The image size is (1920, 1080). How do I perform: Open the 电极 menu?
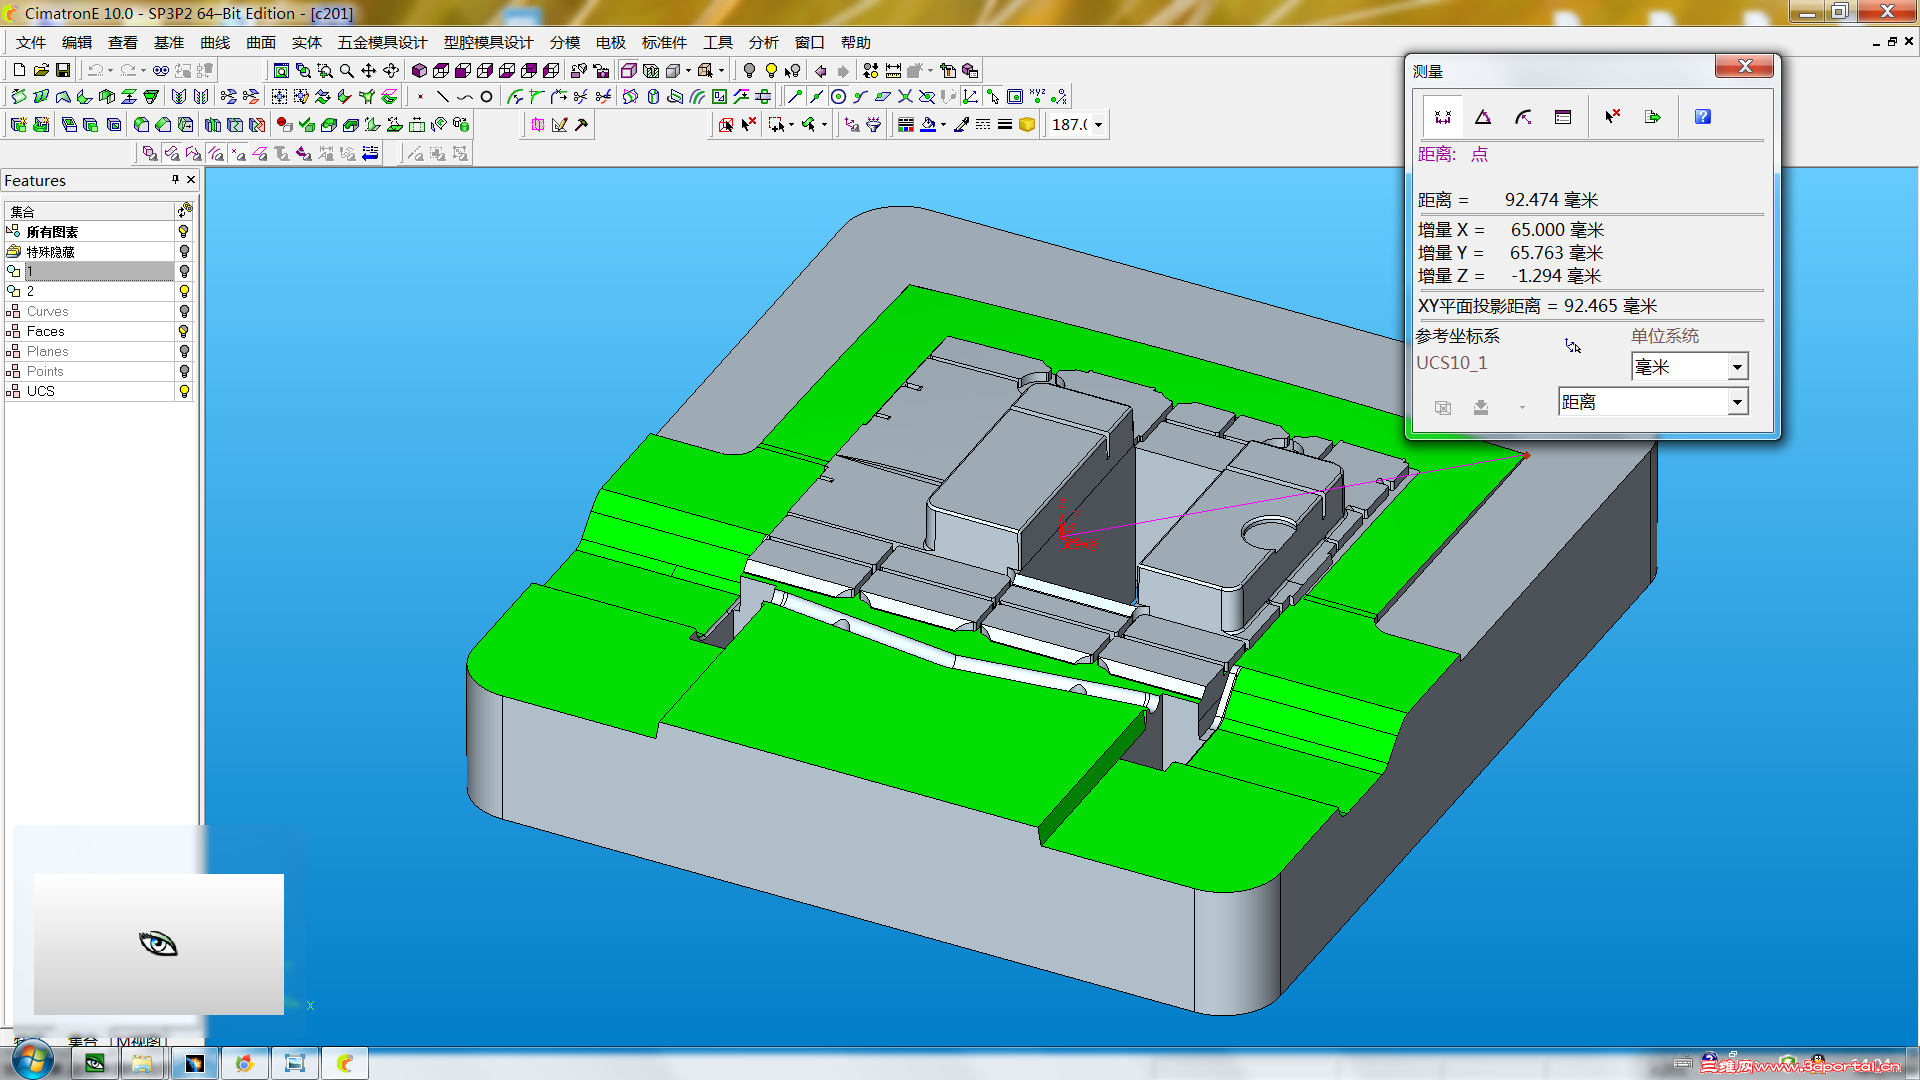click(x=610, y=42)
